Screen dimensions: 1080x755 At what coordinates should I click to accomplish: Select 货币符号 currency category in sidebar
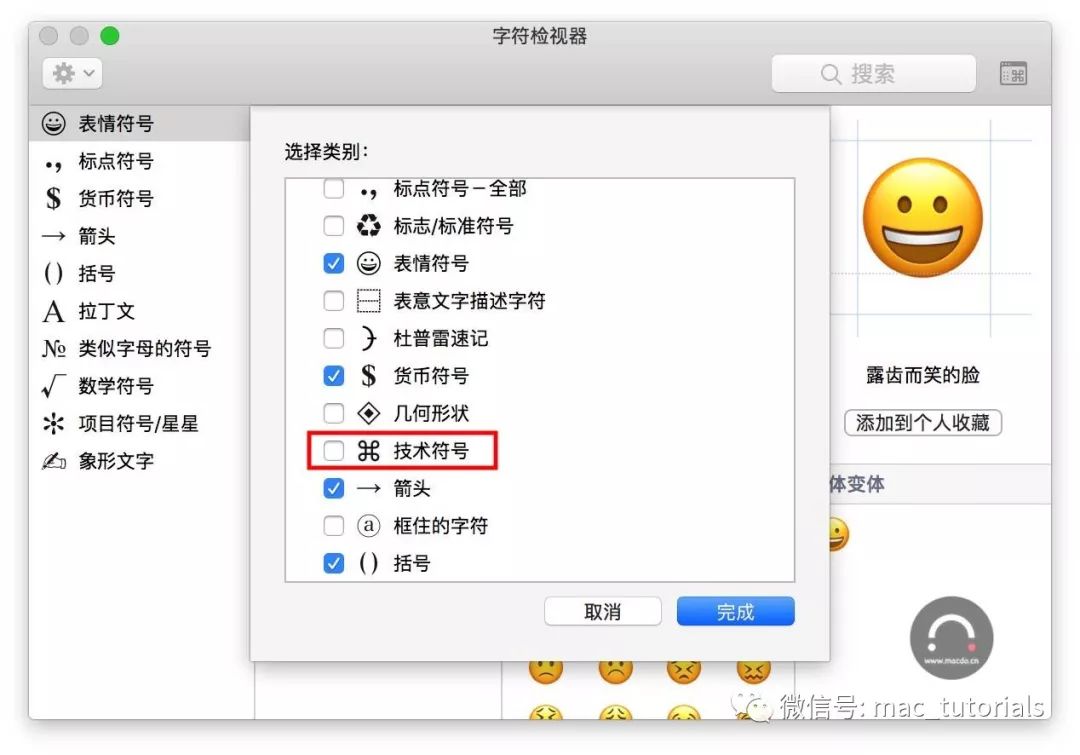[139, 198]
